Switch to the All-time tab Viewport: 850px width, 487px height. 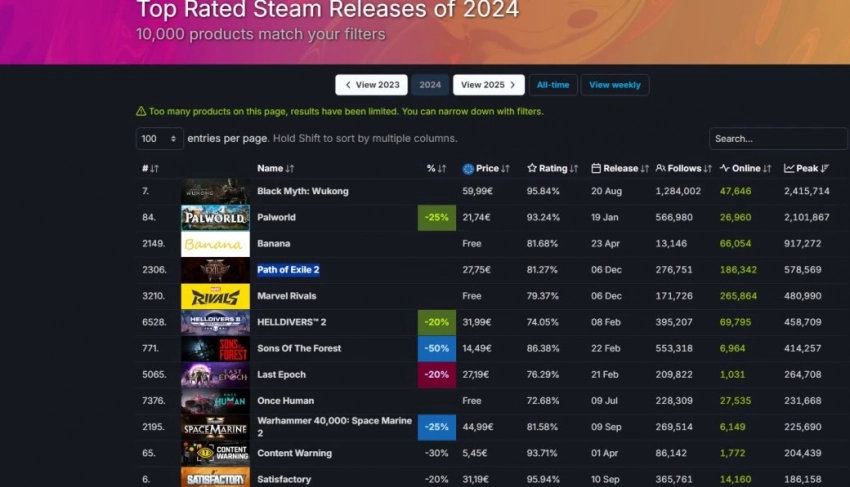[x=551, y=85]
